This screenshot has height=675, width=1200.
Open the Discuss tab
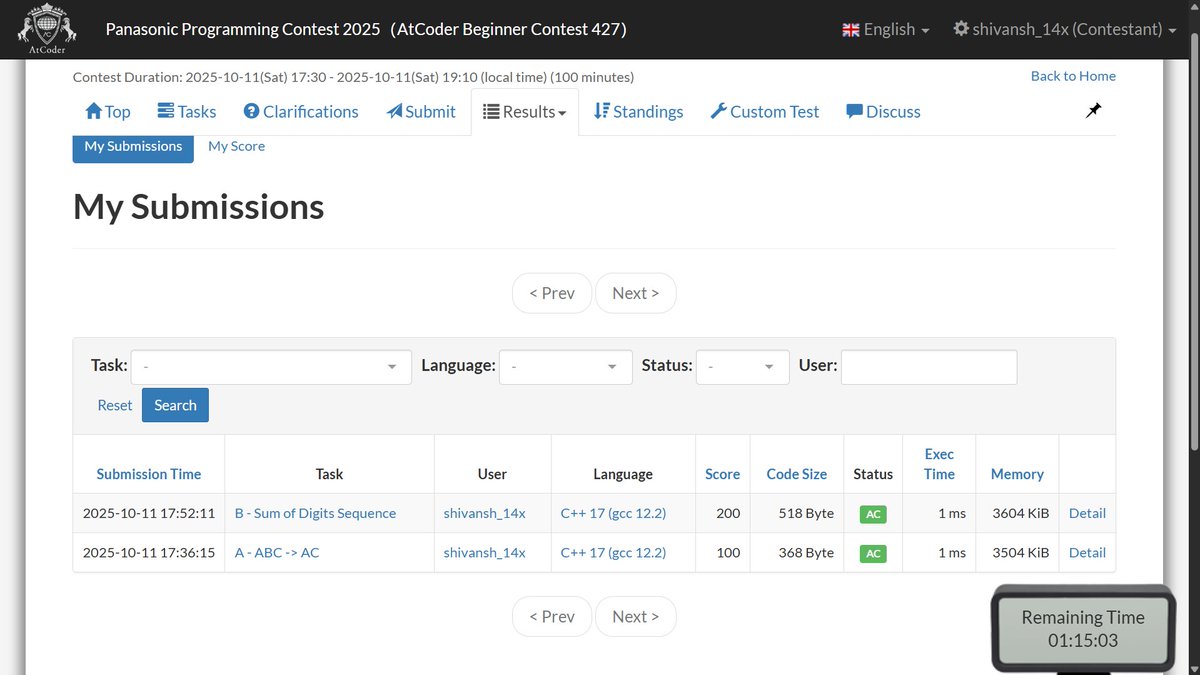click(x=883, y=112)
